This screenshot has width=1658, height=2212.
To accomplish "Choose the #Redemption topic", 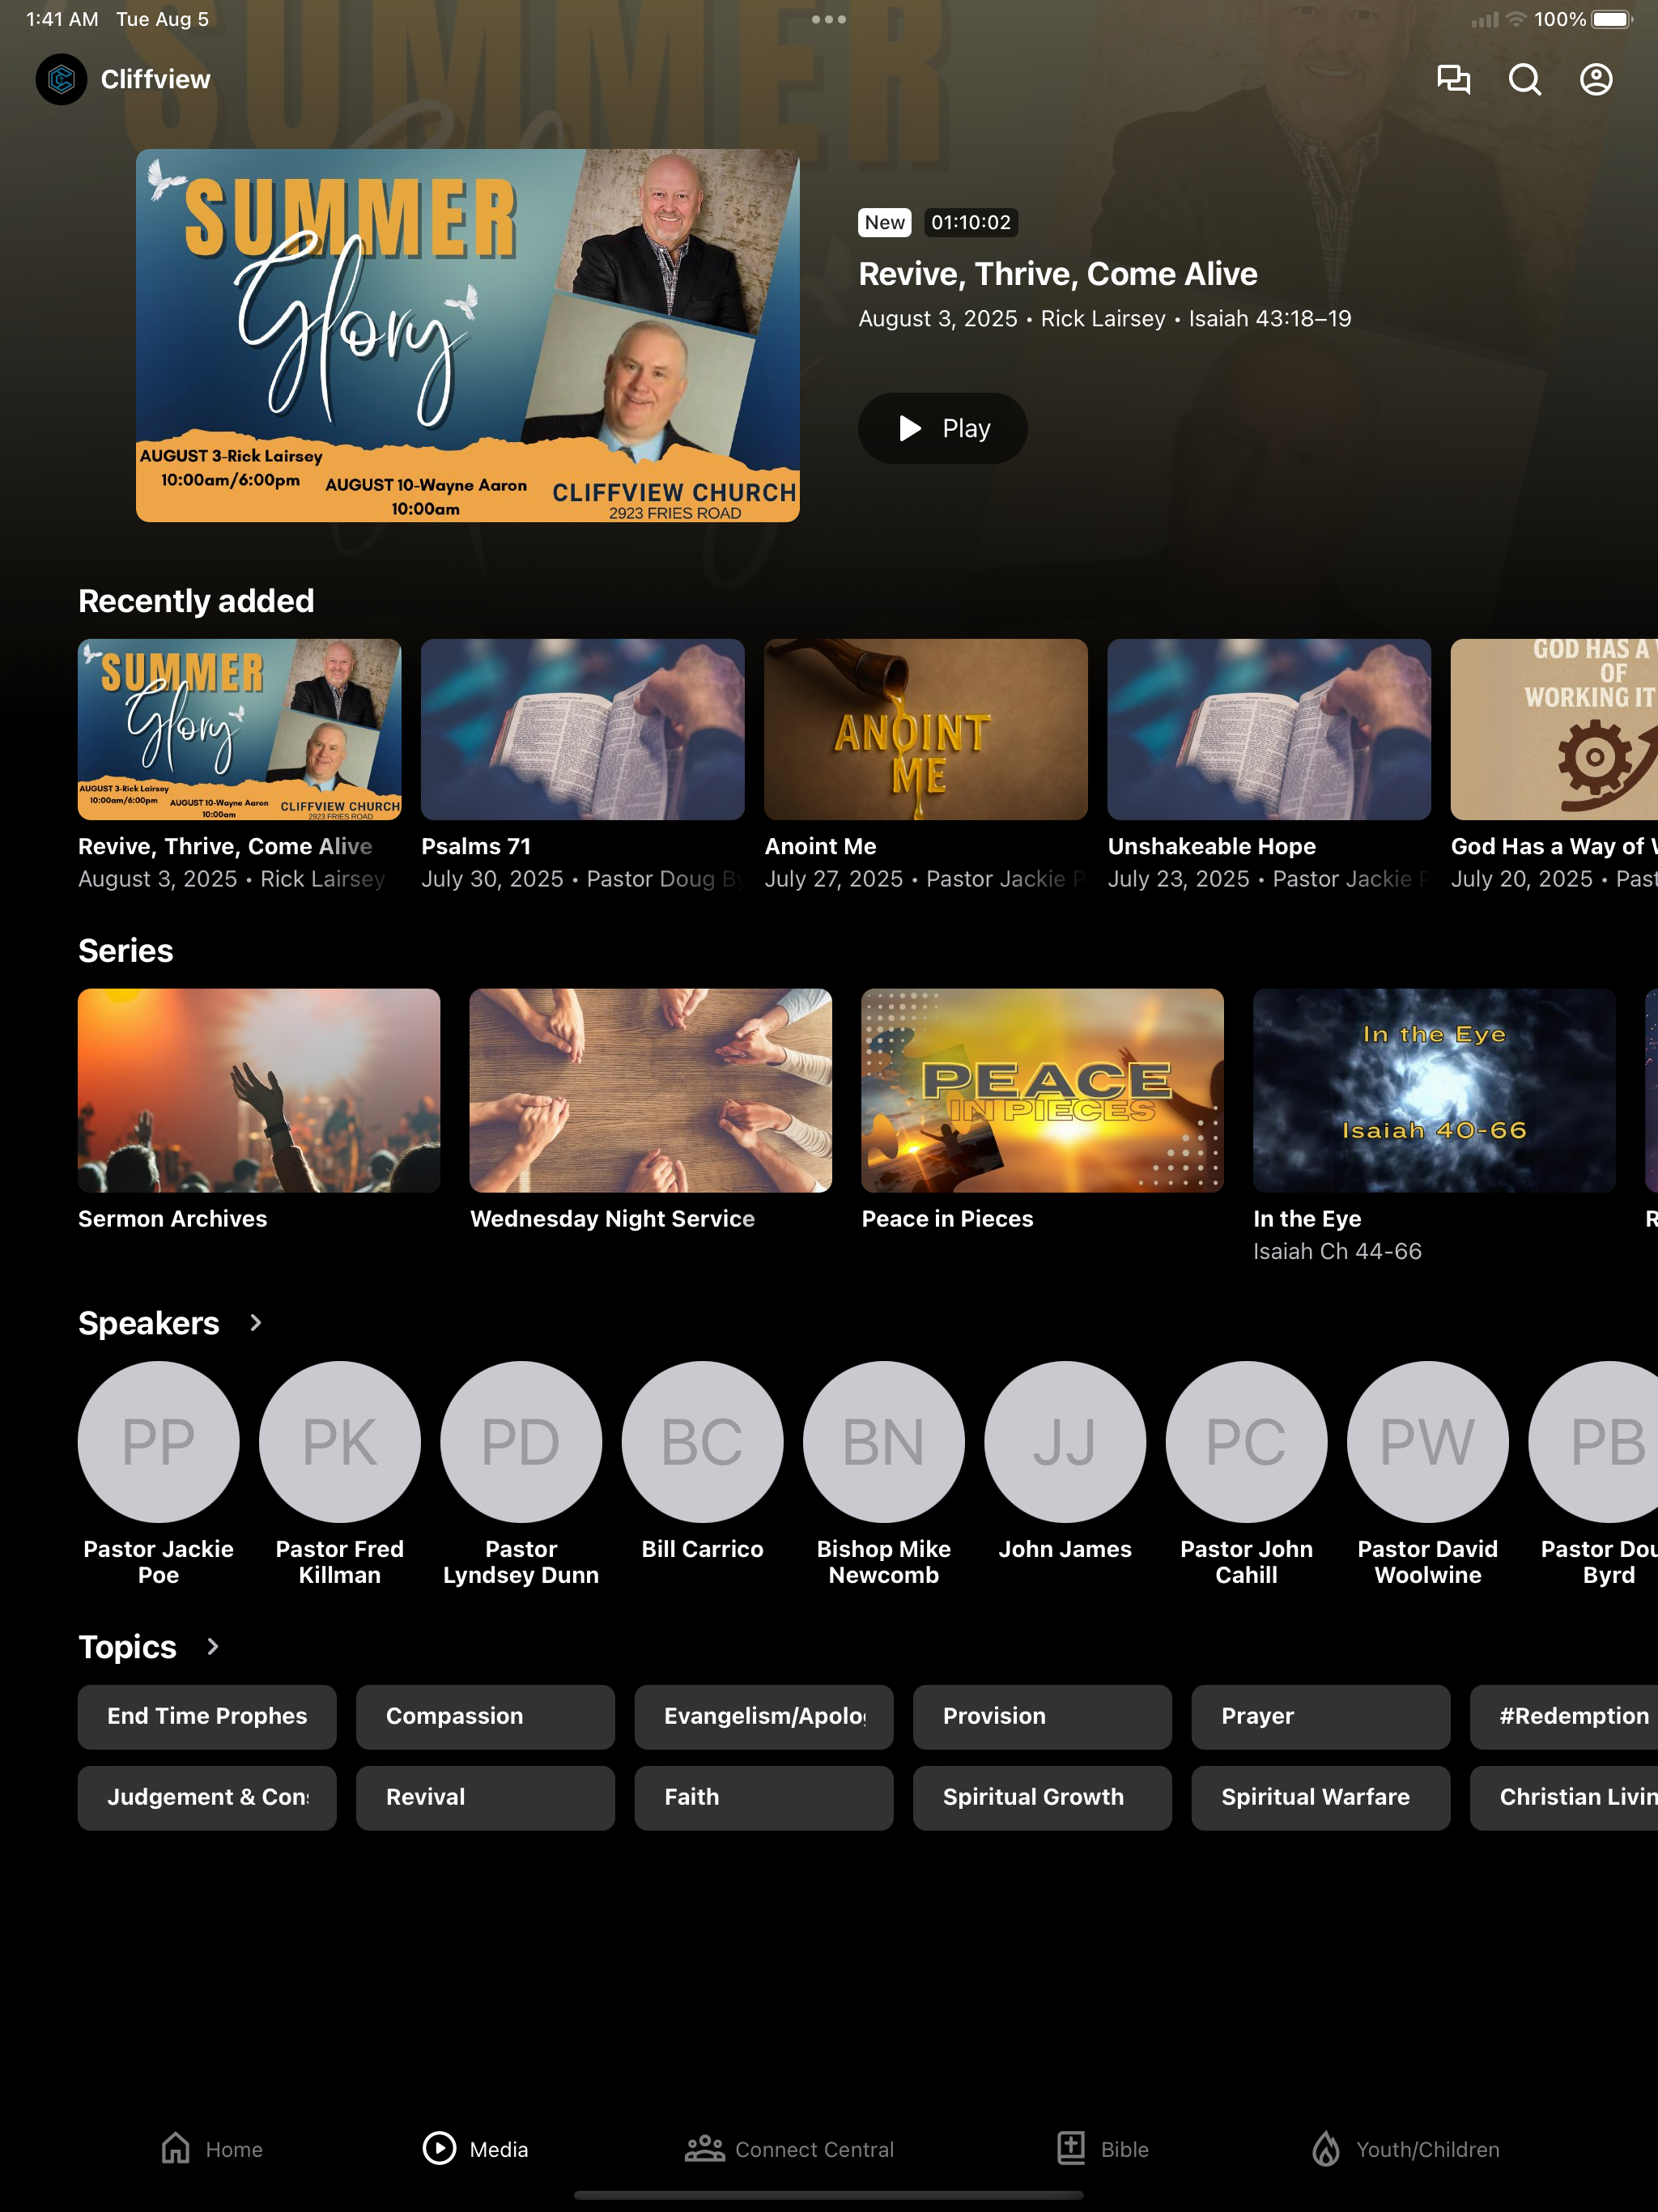I will 1564,1717.
